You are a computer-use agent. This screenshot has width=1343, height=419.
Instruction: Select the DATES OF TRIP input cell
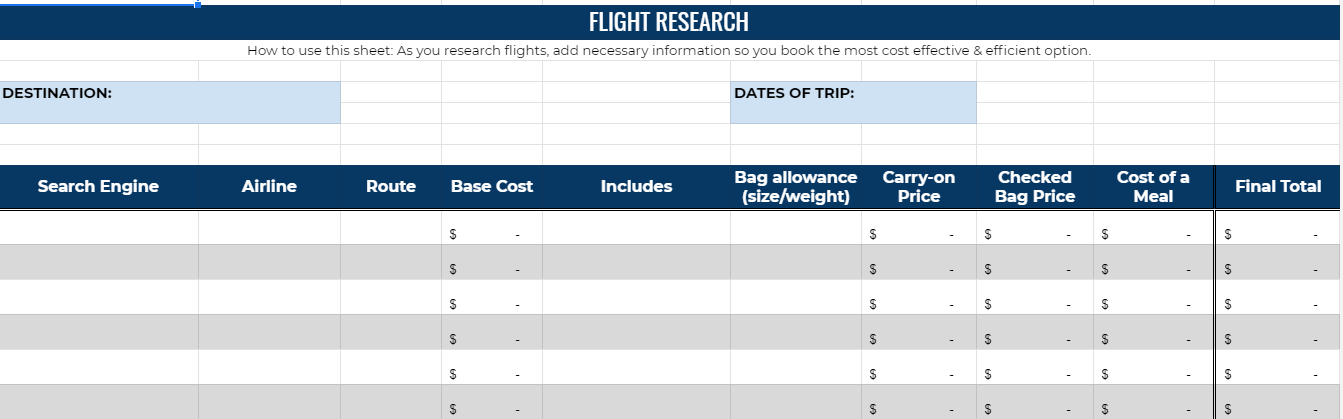(853, 102)
